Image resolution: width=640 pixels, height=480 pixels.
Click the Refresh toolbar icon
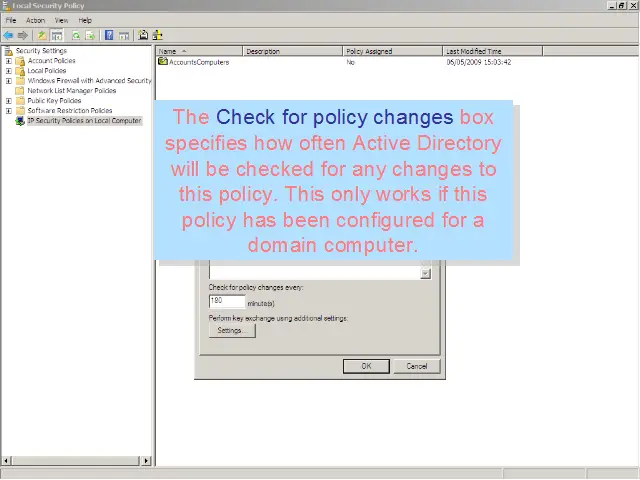75,35
